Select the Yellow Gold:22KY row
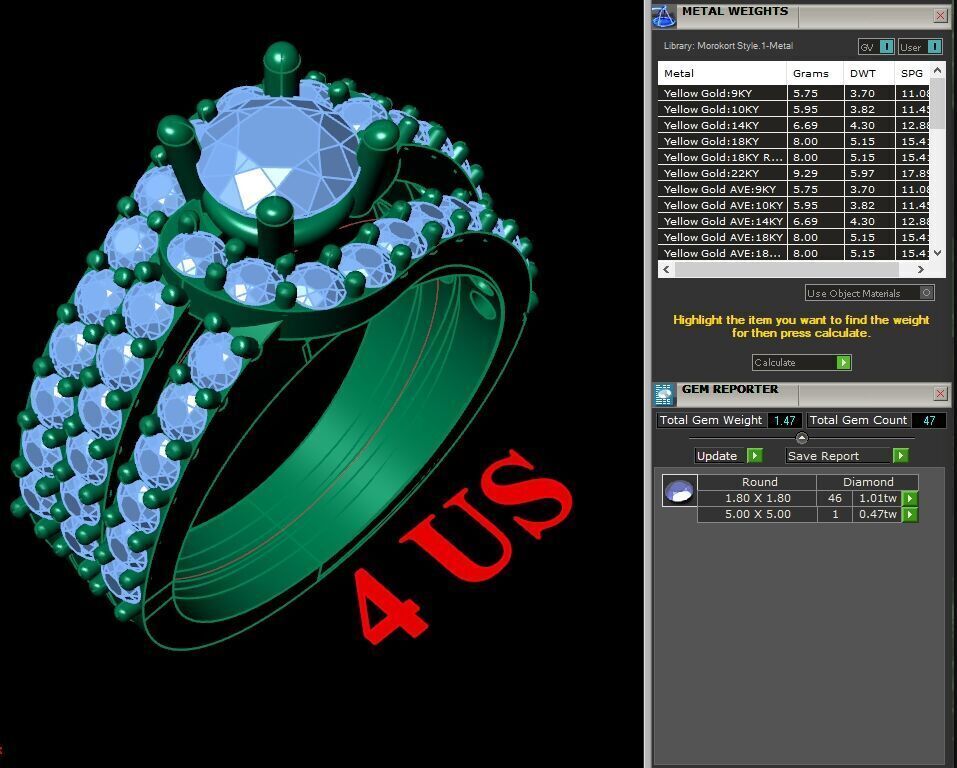Viewport: 957px width, 768px height. pos(793,173)
